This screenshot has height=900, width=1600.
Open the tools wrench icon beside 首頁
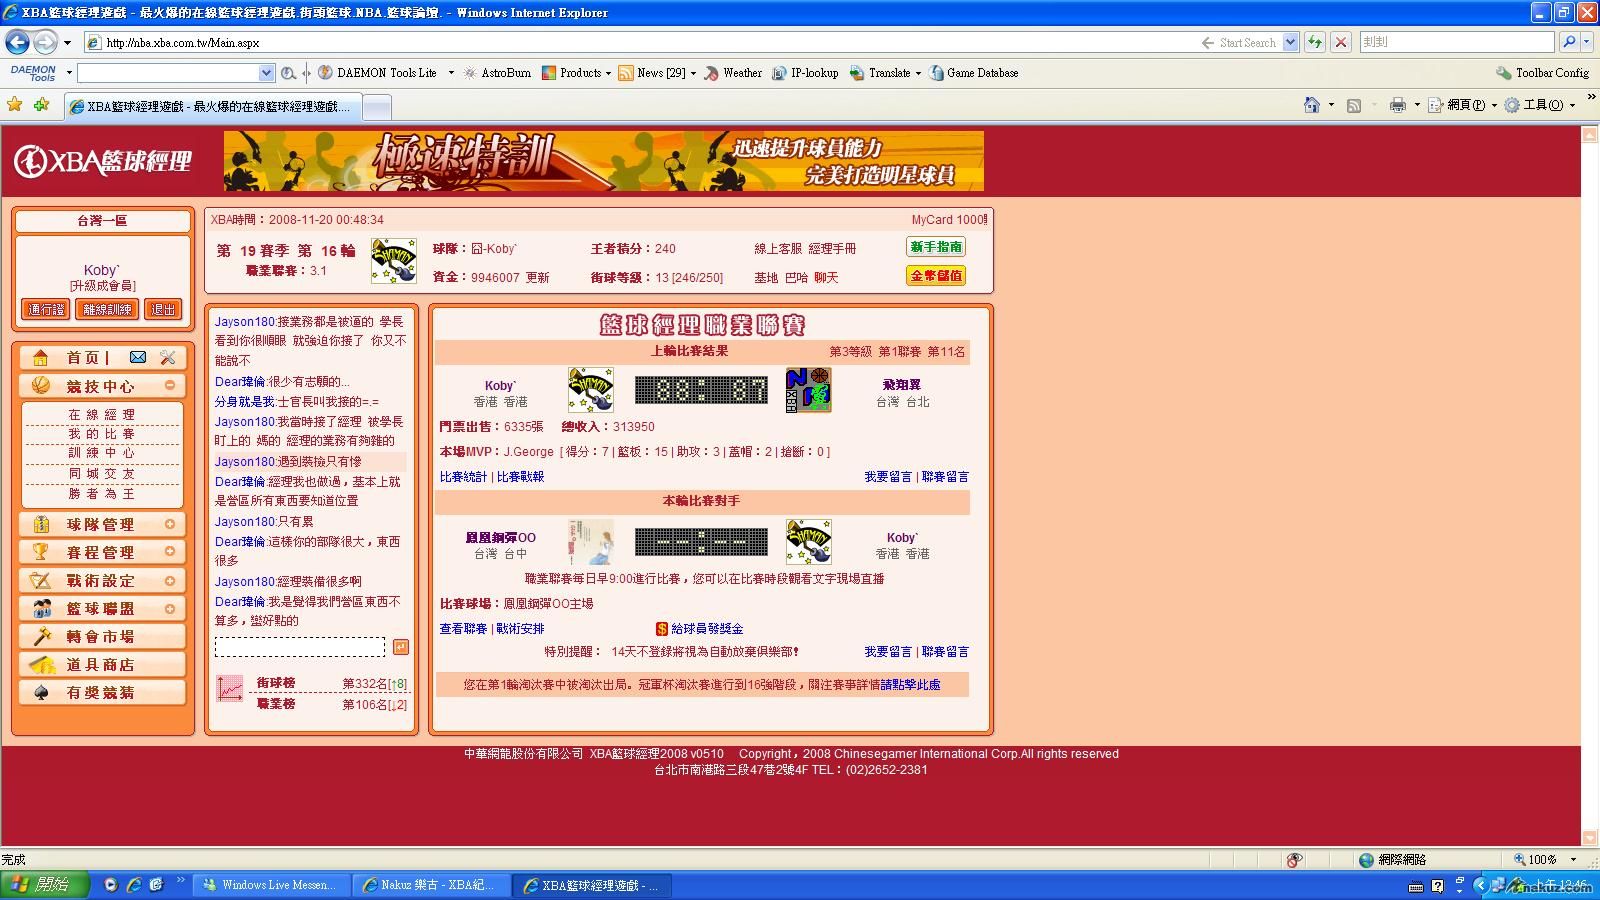click(x=167, y=357)
